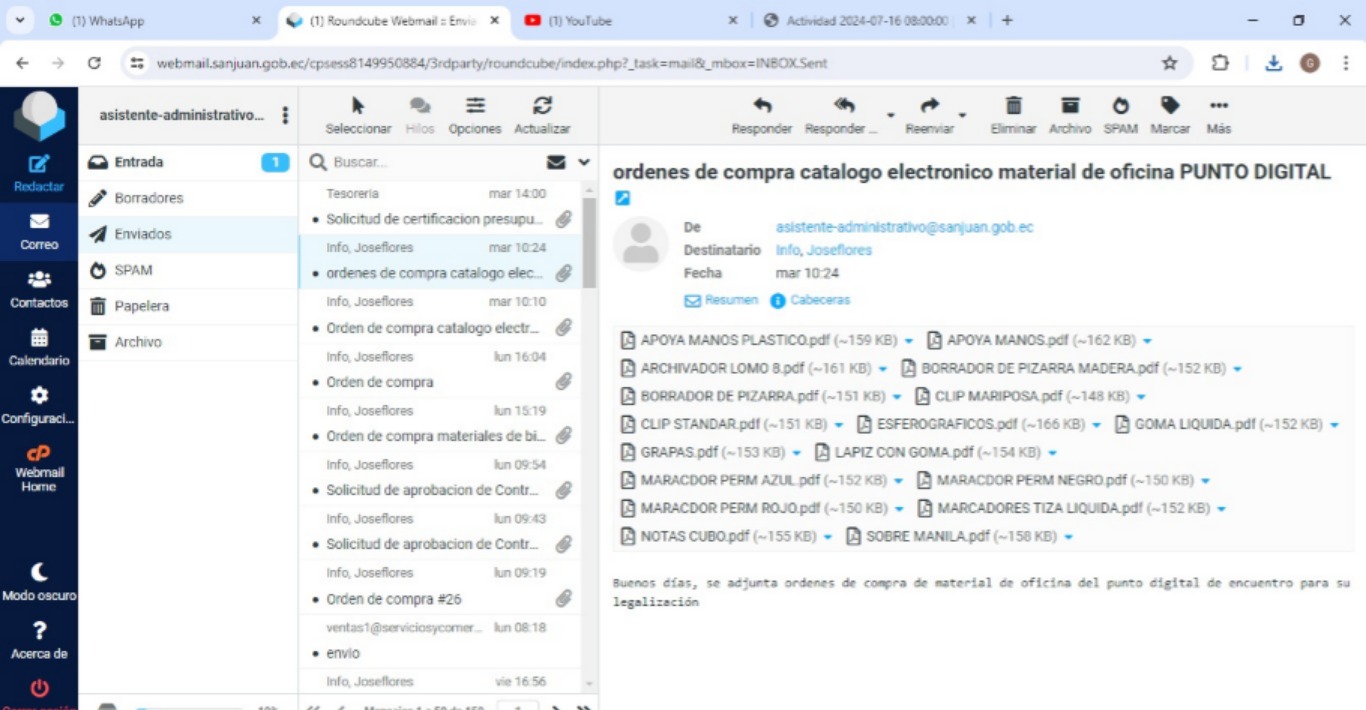Open the ESFEROGRAFICOS.pdf attachment
1366x710 pixels.
tap(946, 424)
